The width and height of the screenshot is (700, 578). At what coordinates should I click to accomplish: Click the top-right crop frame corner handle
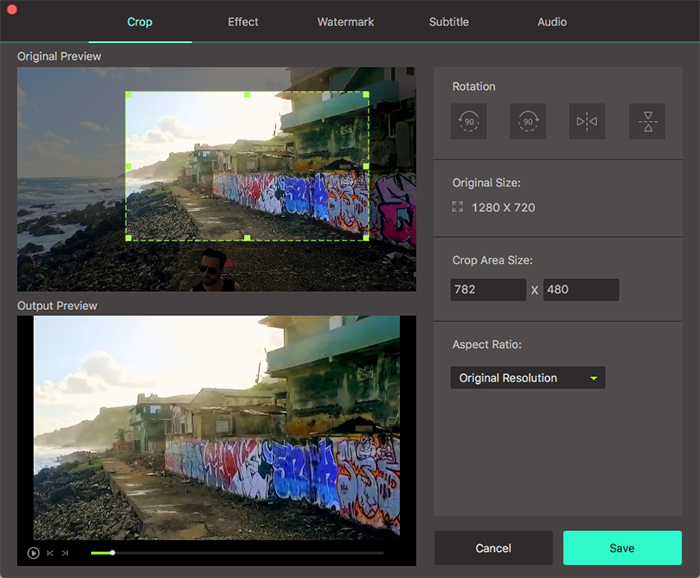(366, 95)
